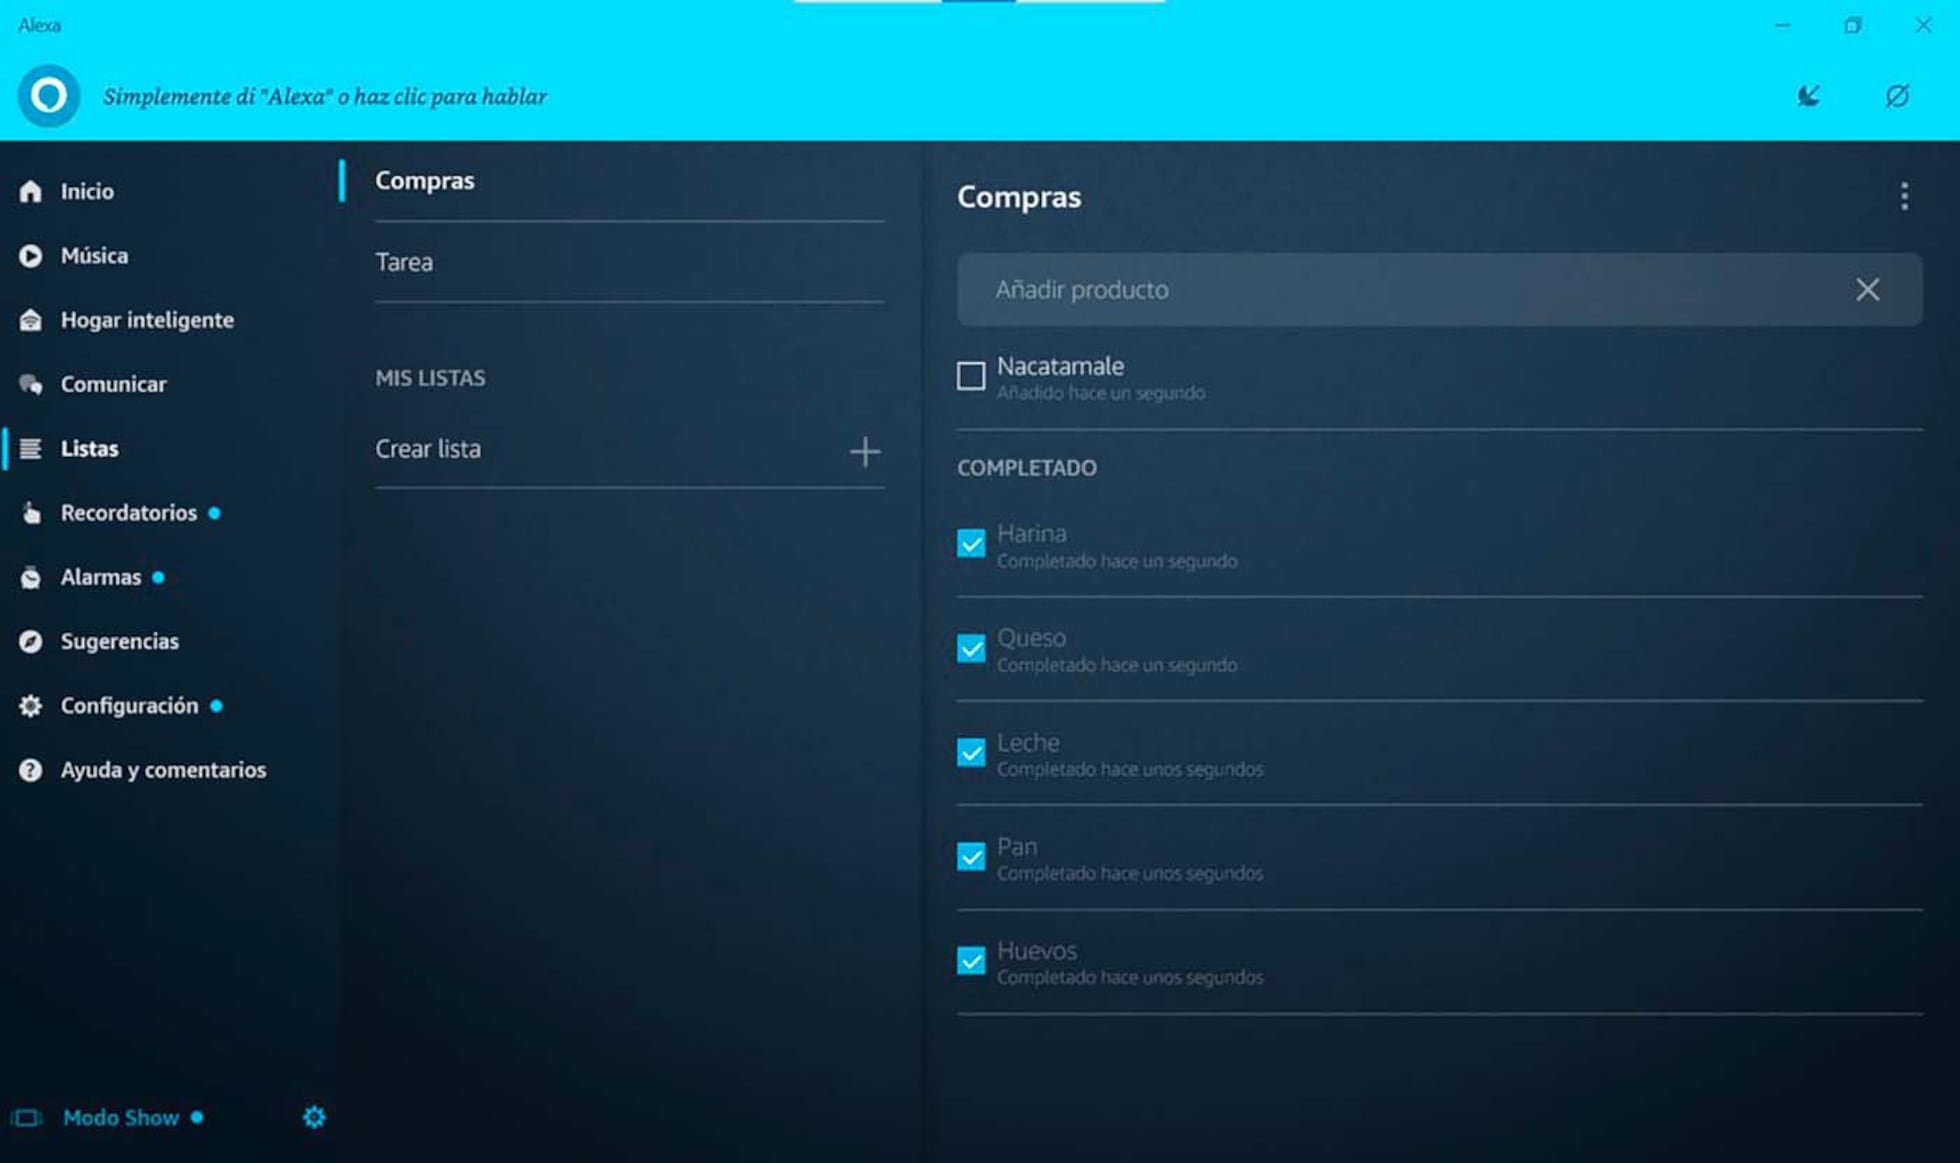The image size is (1960, 1163).
Task: Toggle the do not disturb moon icon
Action: tap(1808, 96)
